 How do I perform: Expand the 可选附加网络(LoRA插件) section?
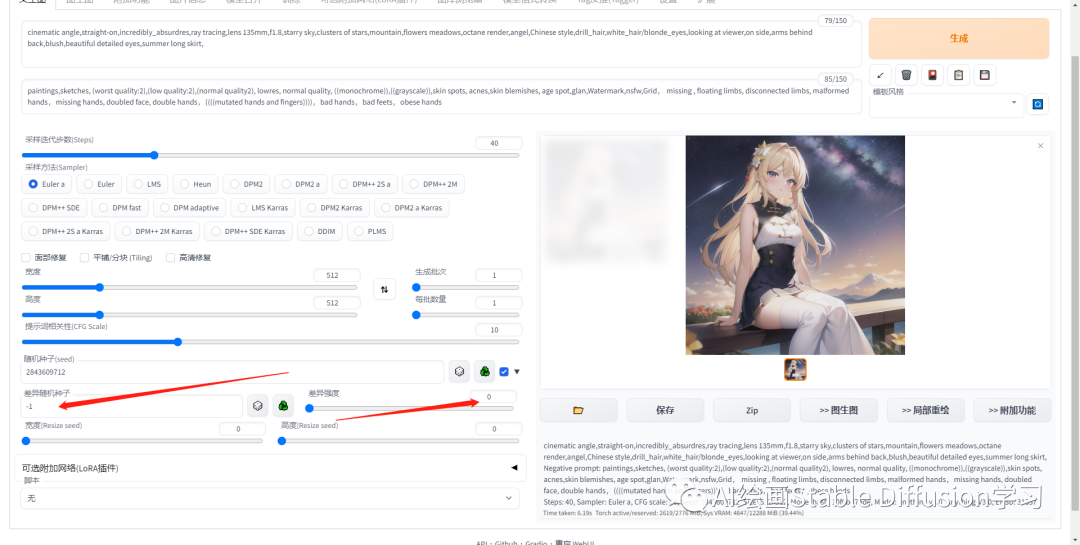[270, 468]
